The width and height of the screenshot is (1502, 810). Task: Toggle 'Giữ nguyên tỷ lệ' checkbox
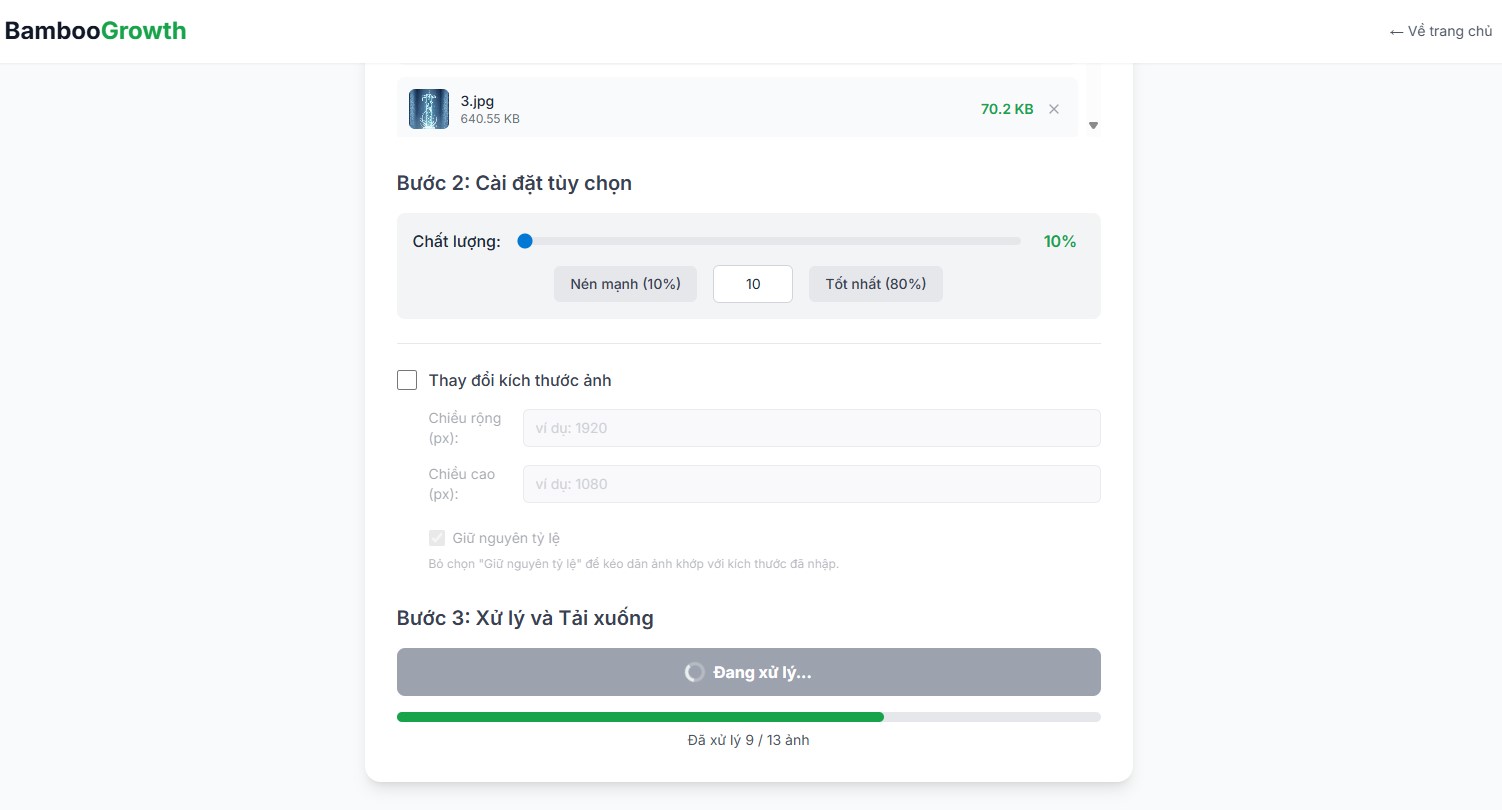click(x=437, y=538)
